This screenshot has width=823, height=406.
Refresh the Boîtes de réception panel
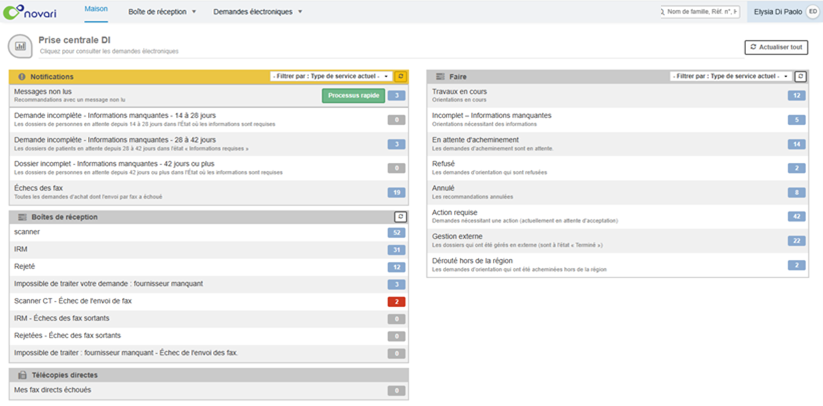tap(400, 217)
